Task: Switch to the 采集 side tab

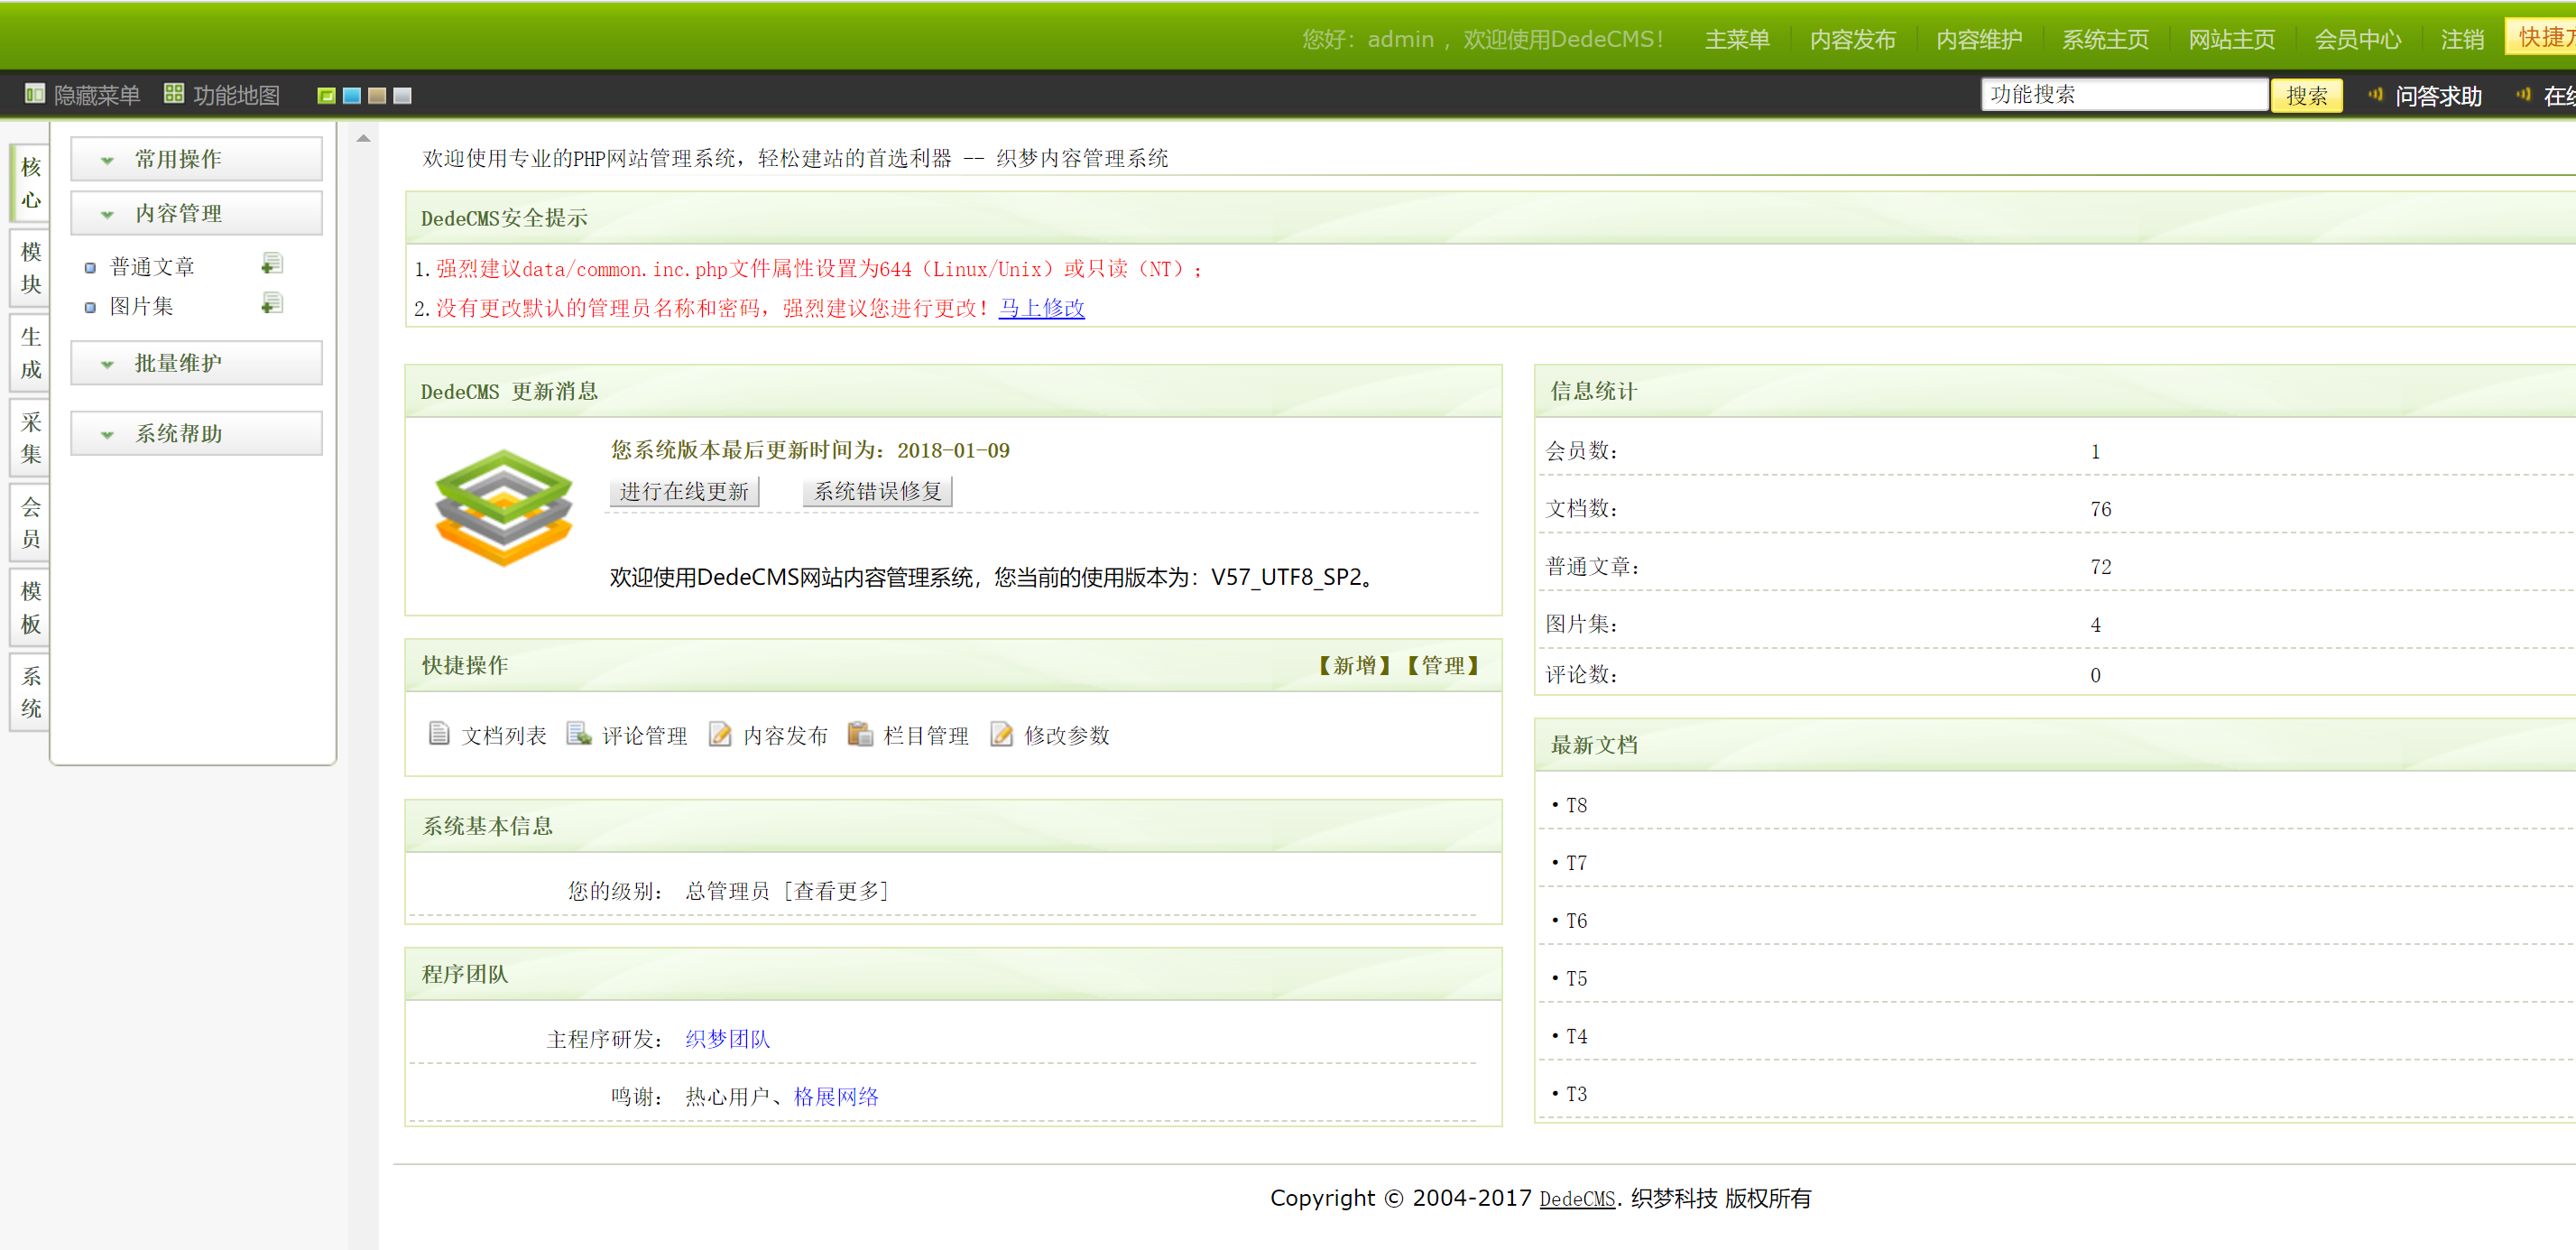Action: point(31,438)
